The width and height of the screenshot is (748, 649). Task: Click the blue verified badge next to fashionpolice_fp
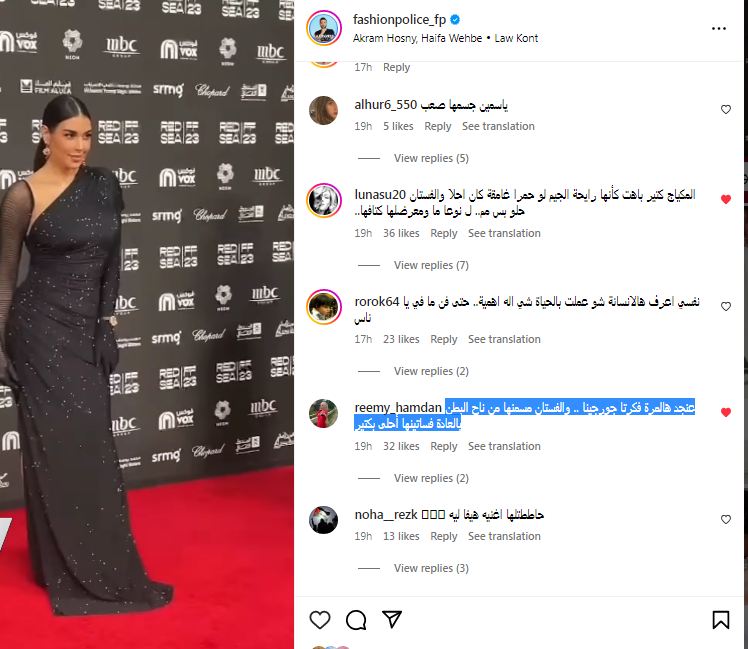tap(455, 20)
